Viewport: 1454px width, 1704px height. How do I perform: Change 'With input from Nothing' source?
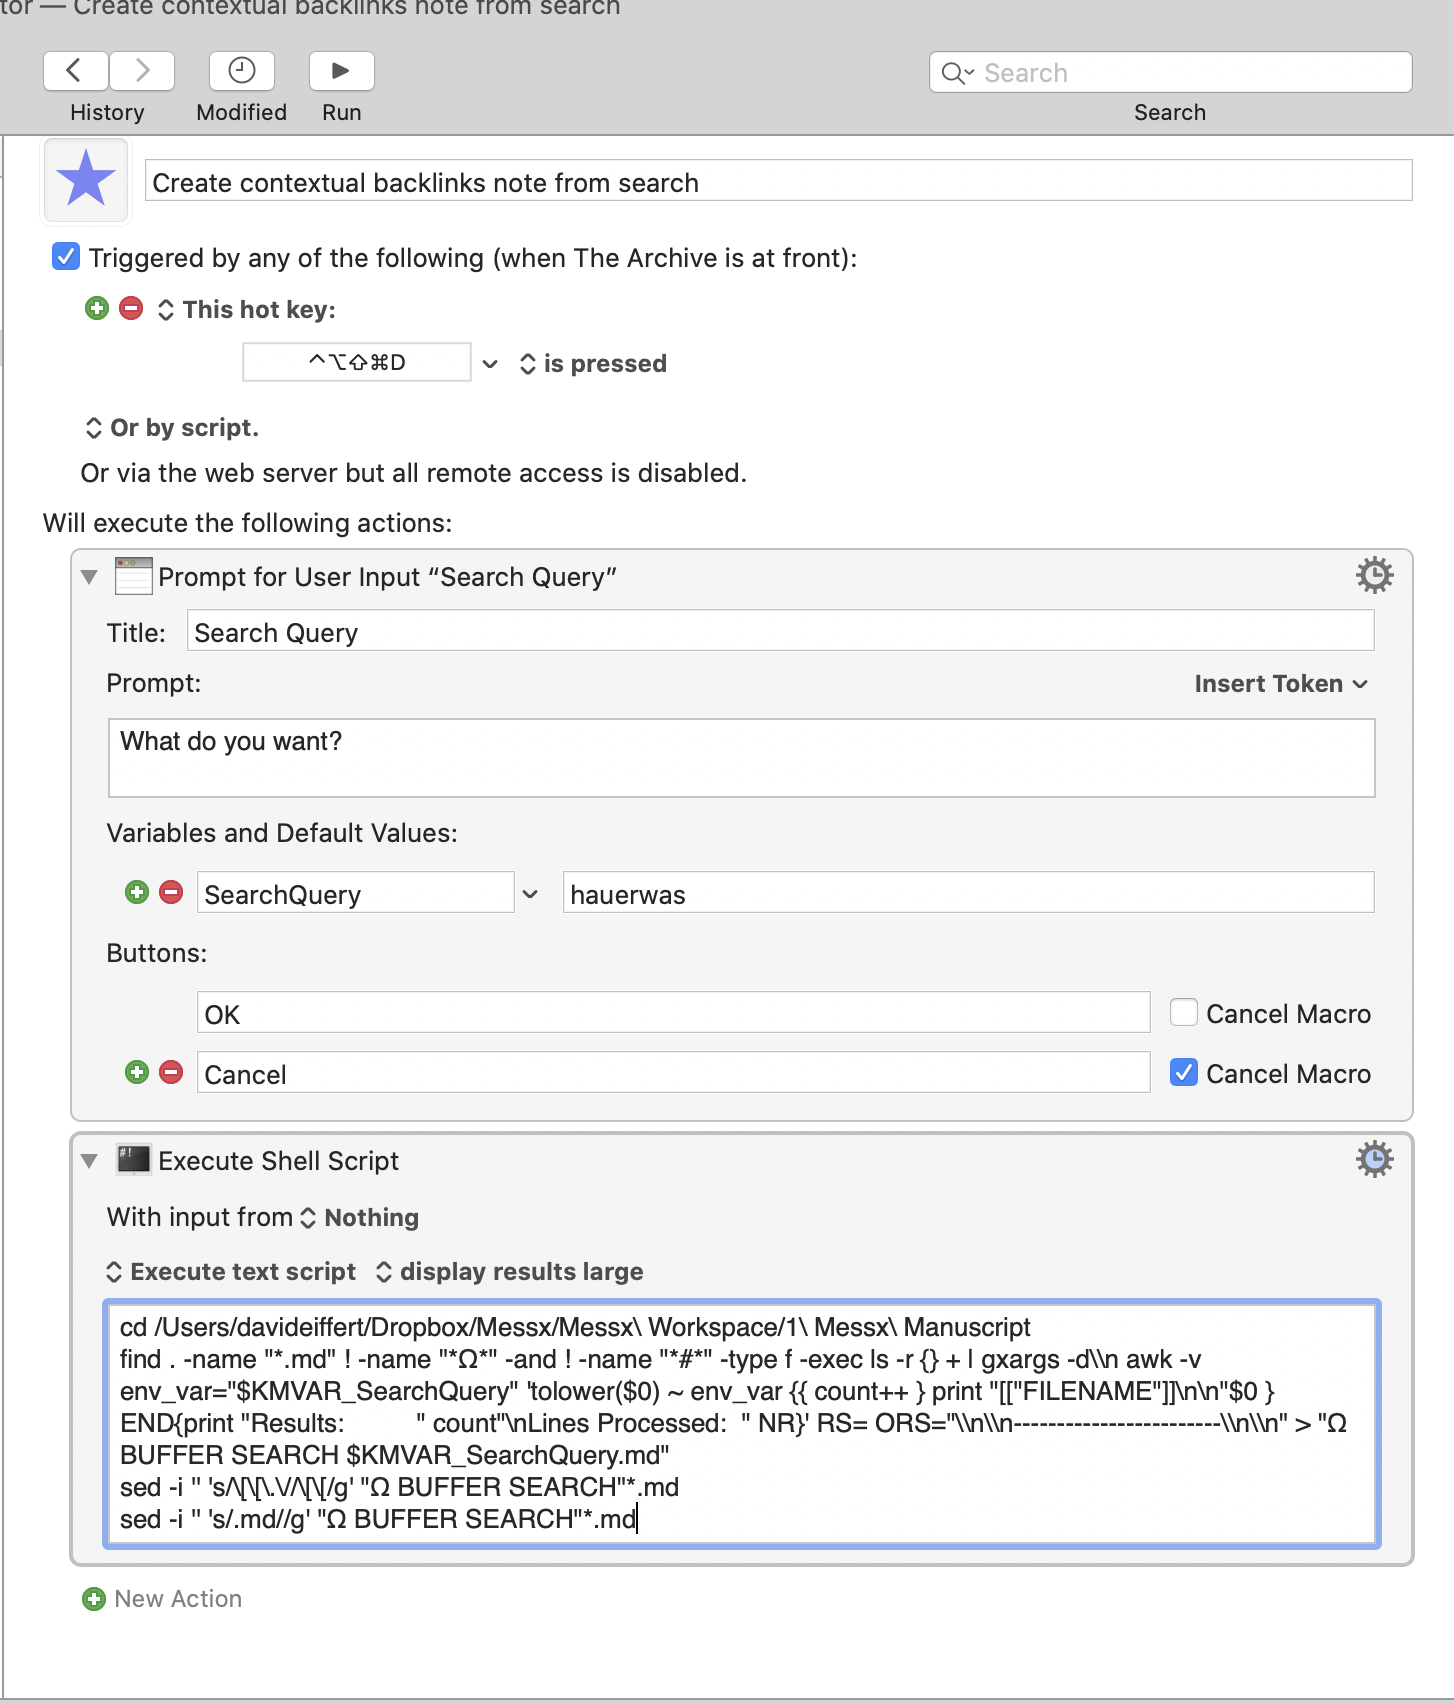(362, 1218)
